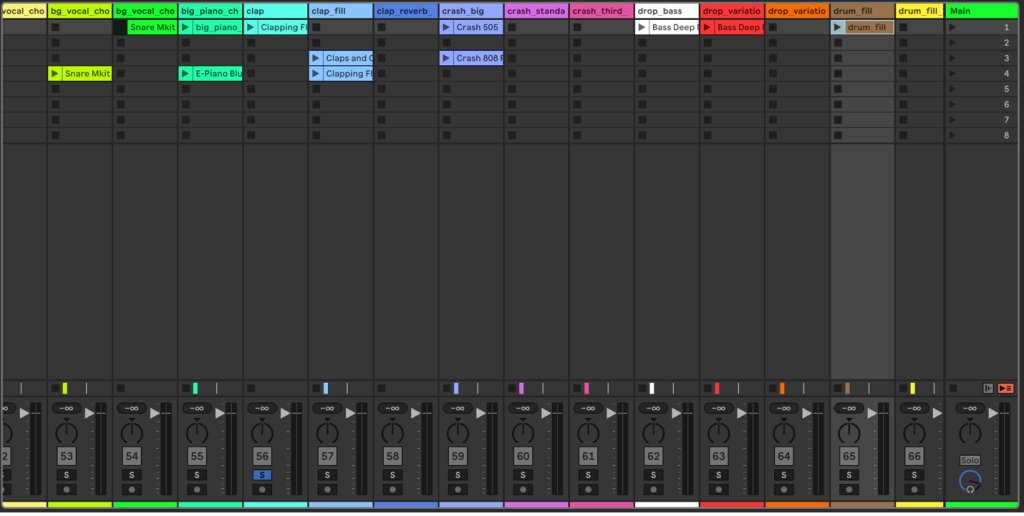Select the big_piano_ch track header
Viewport: 1024px width, 516px height.
point(210,11)
